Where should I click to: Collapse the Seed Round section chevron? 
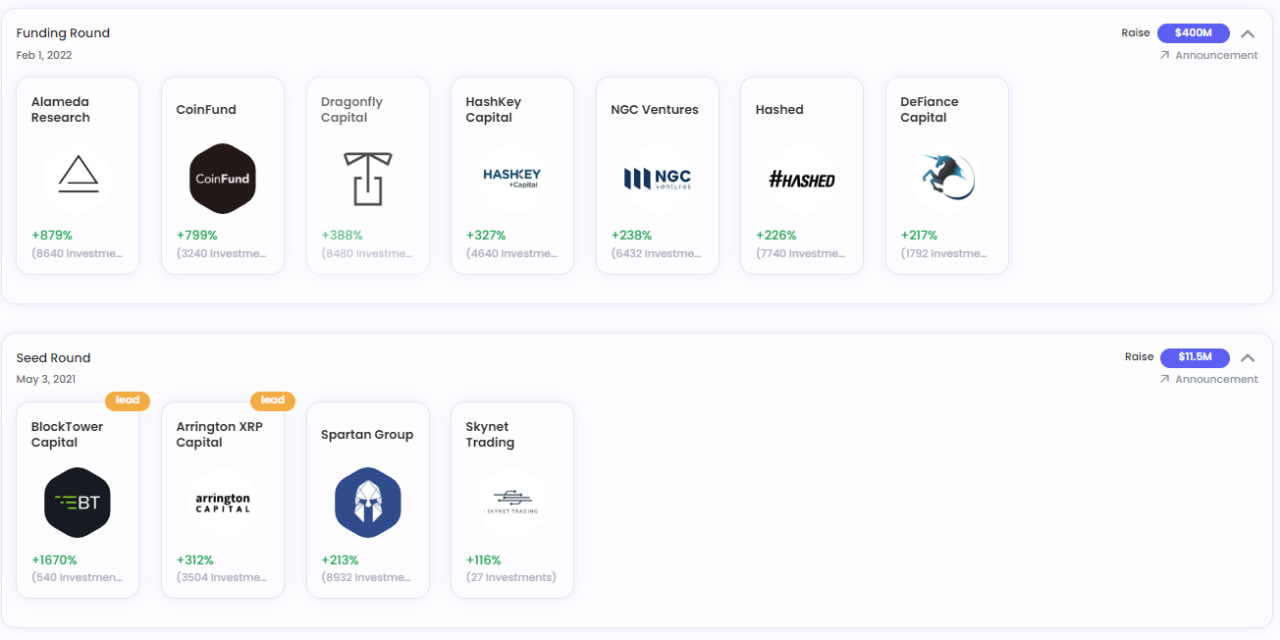(1248, 357)
